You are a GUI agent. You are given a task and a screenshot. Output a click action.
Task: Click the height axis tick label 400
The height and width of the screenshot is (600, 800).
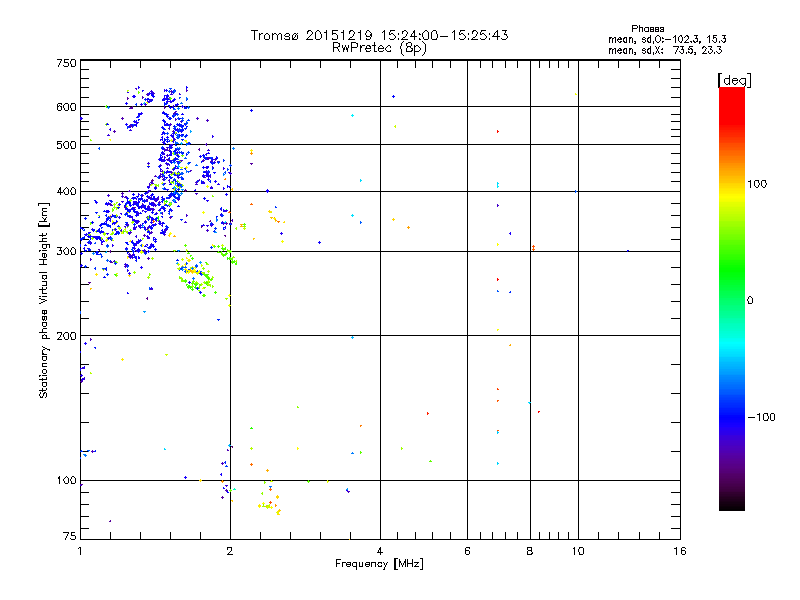click(66, 191)
